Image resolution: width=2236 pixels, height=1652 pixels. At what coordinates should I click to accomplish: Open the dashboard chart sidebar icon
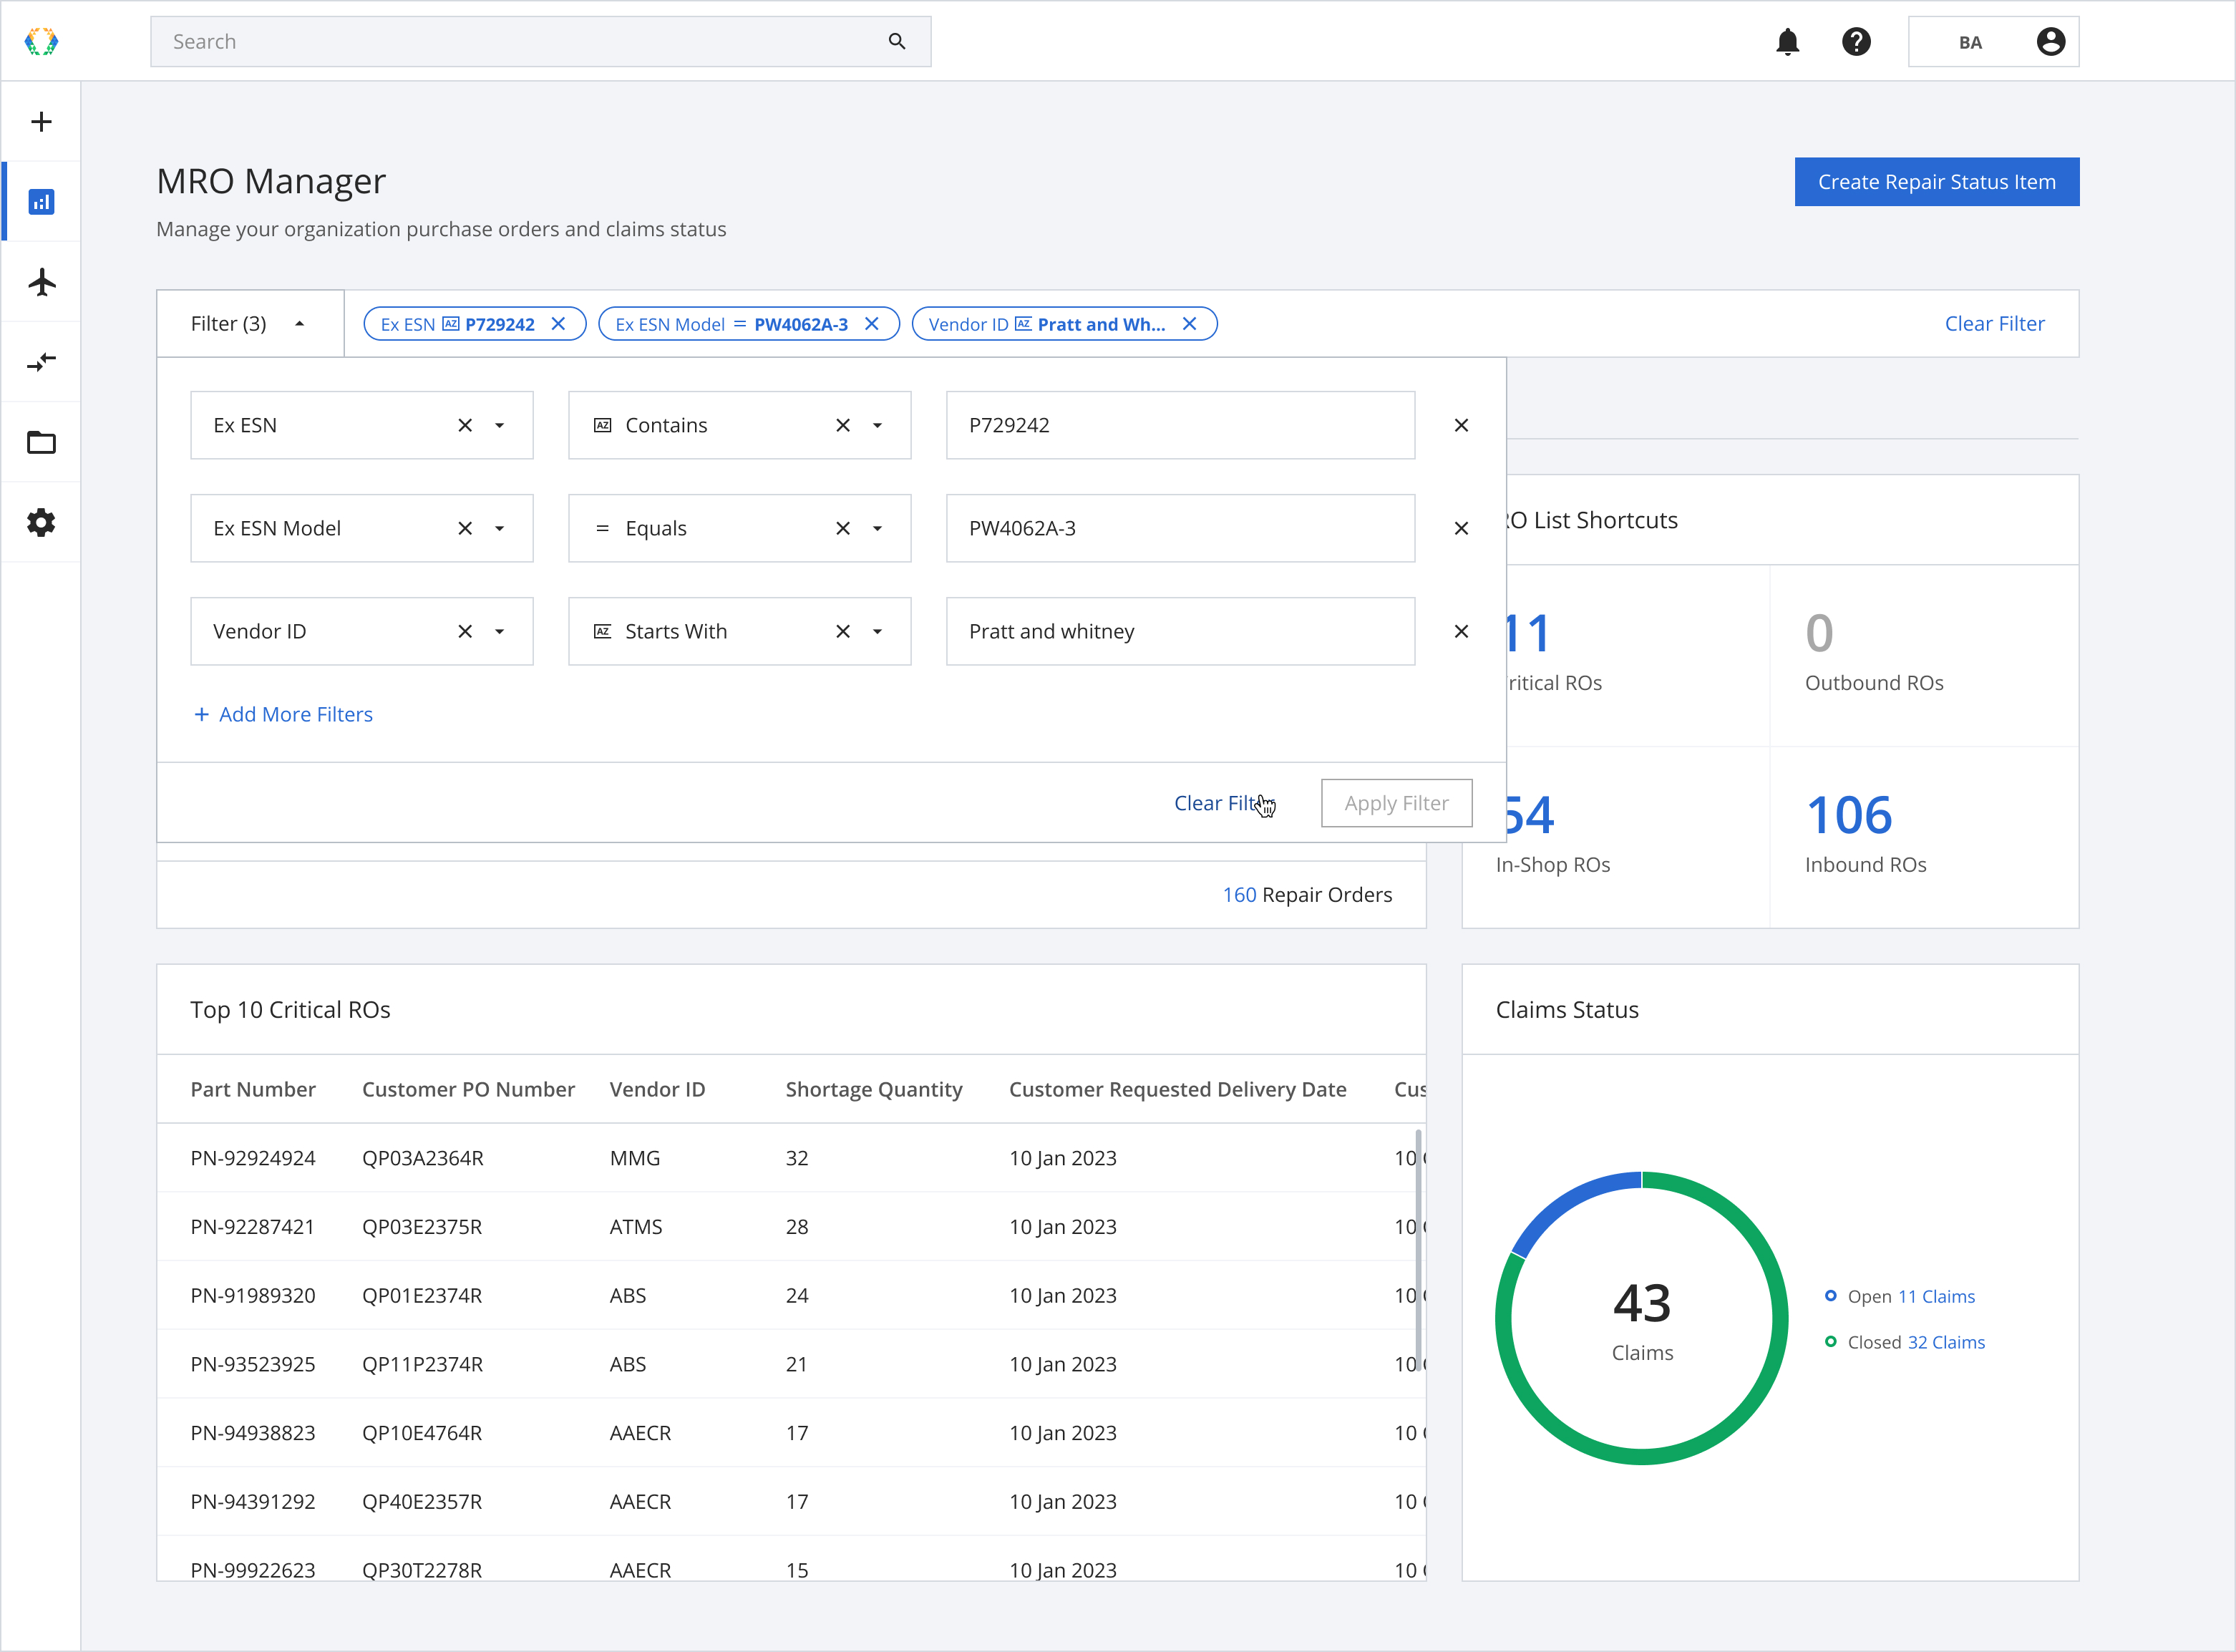(41, 202)
